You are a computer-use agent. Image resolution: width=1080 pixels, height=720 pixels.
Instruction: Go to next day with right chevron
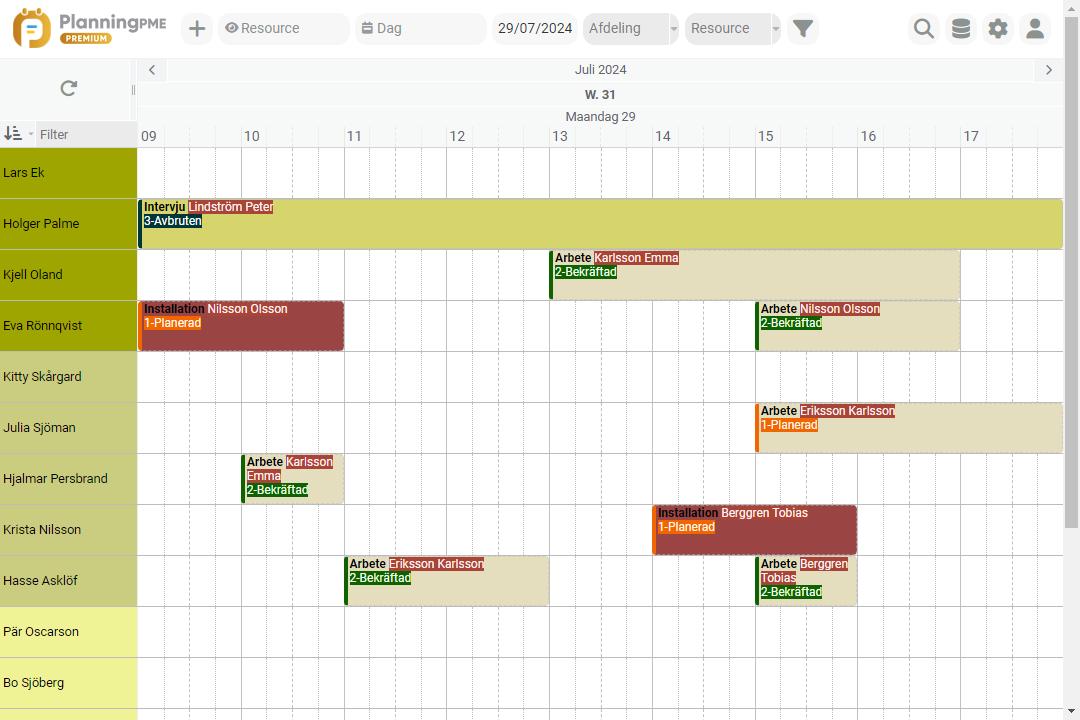[1049, 70]
